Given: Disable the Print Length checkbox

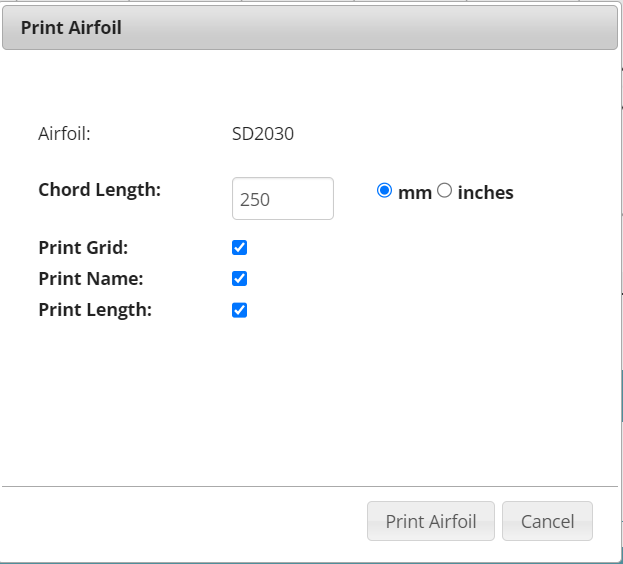Looking at the screenshot, I should coord(240,310).
